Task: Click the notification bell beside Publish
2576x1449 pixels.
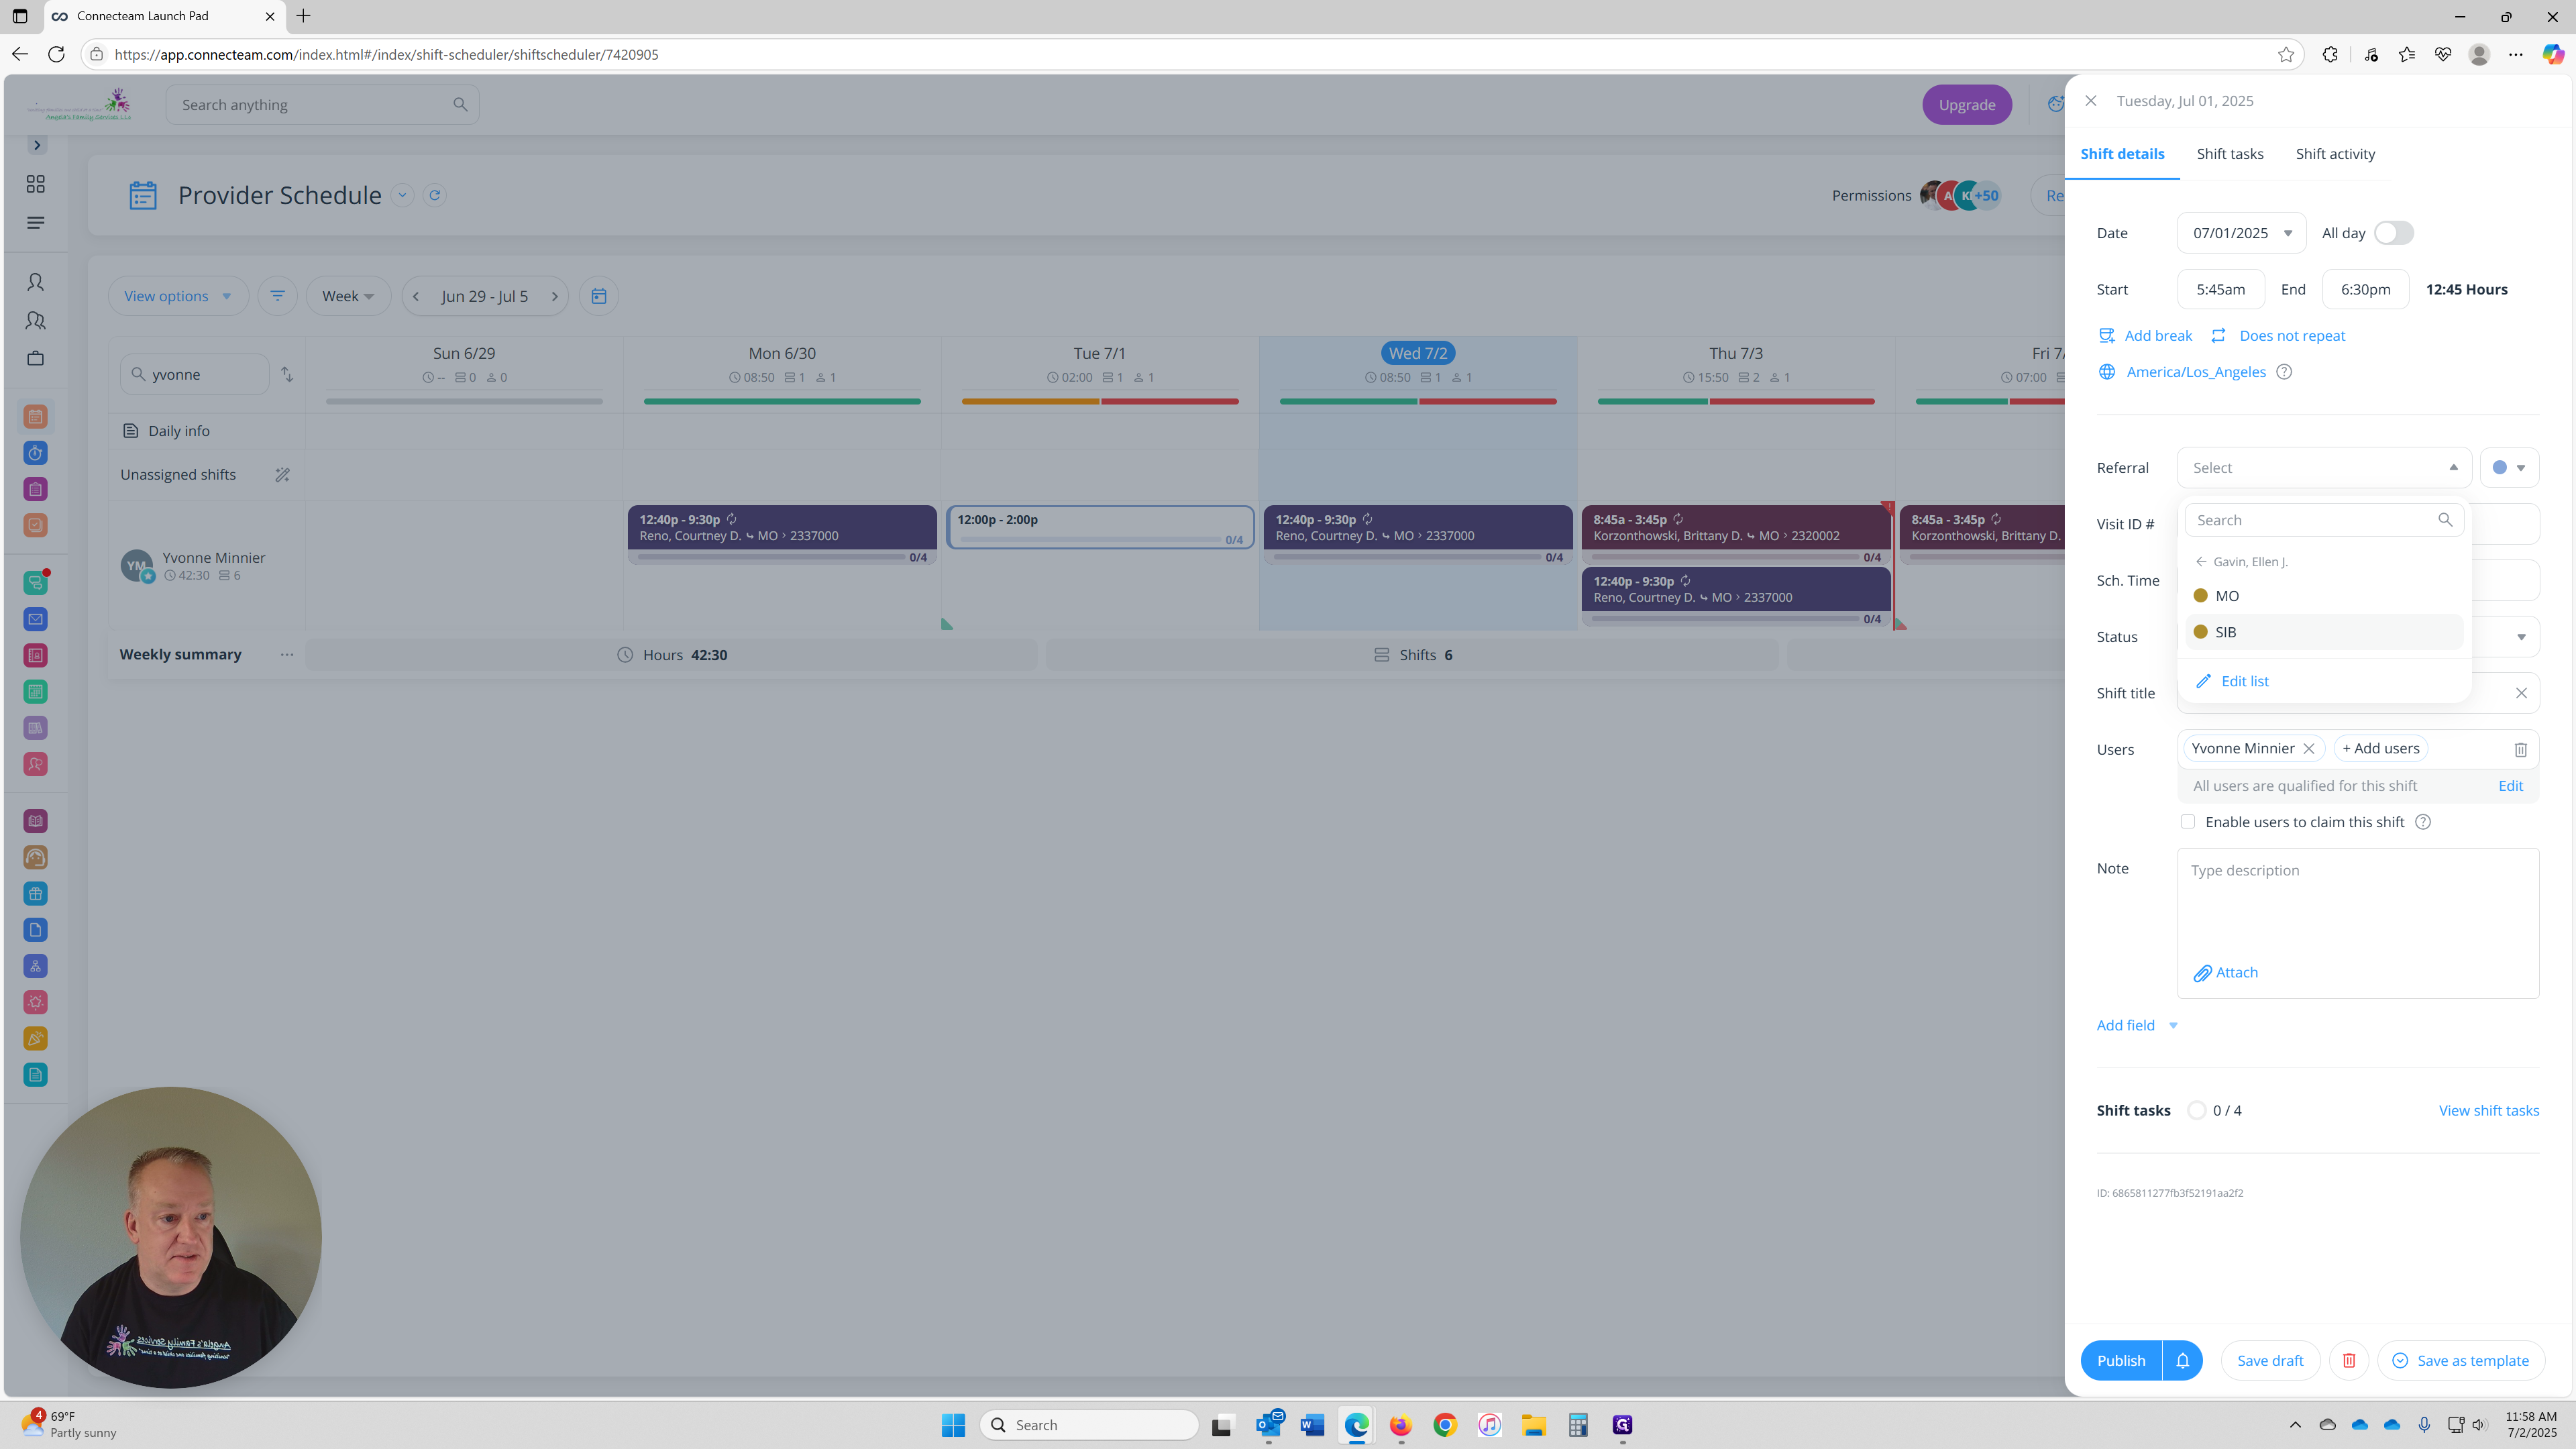Action: pyautogui.click(x=2183, y=1361)
